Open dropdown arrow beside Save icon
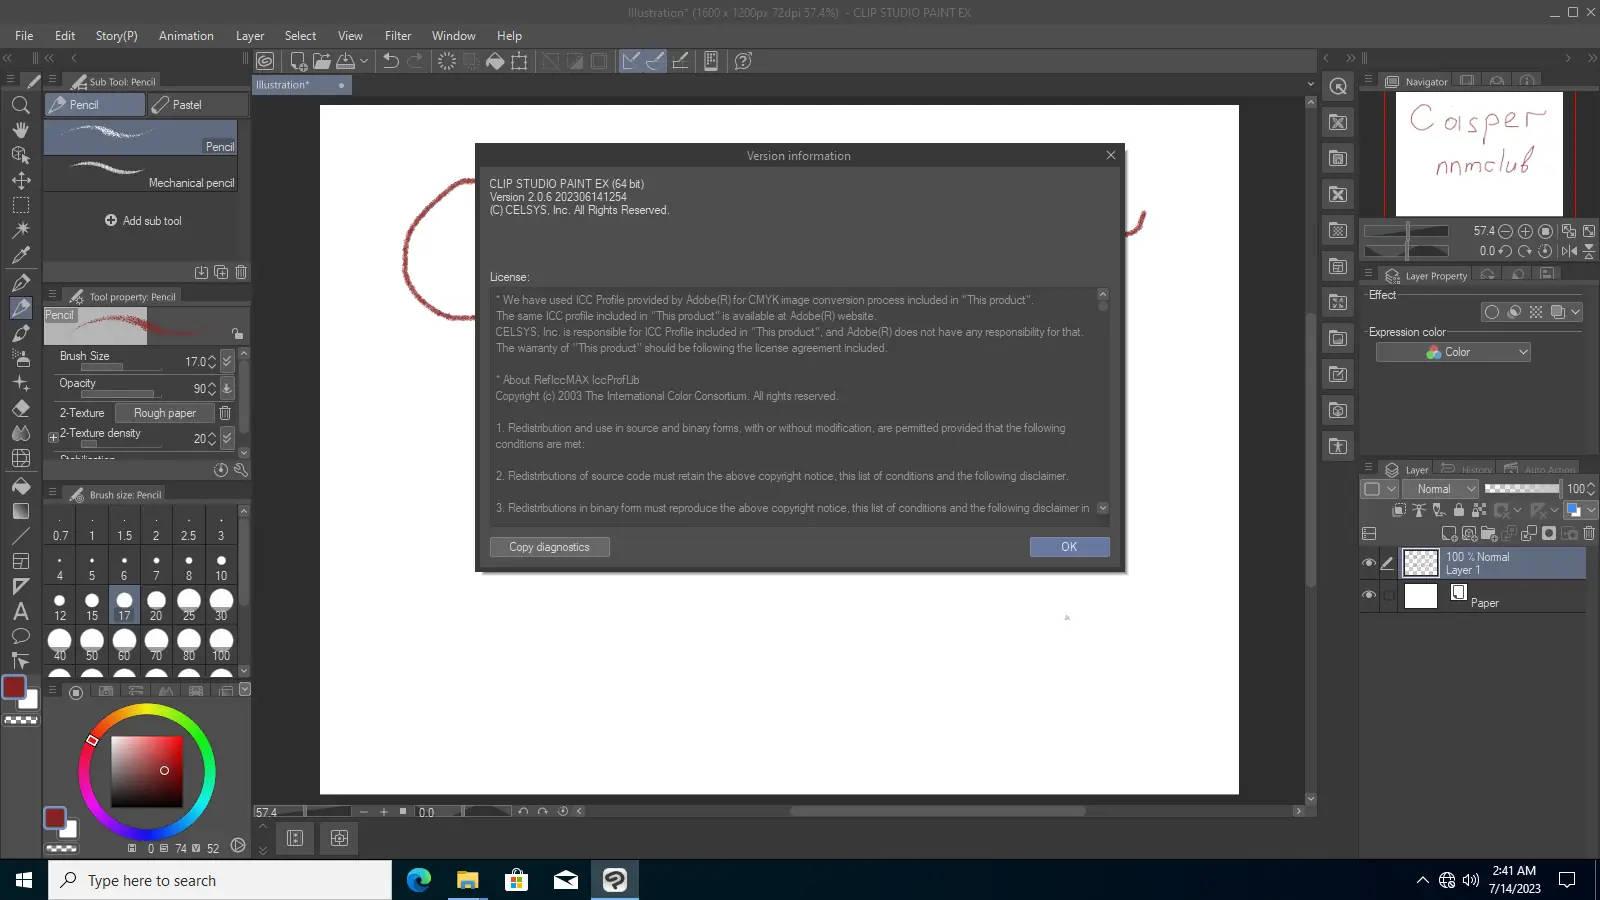Image resolution: width=1600 pixels, height=900 pixels. coord(364,61)
